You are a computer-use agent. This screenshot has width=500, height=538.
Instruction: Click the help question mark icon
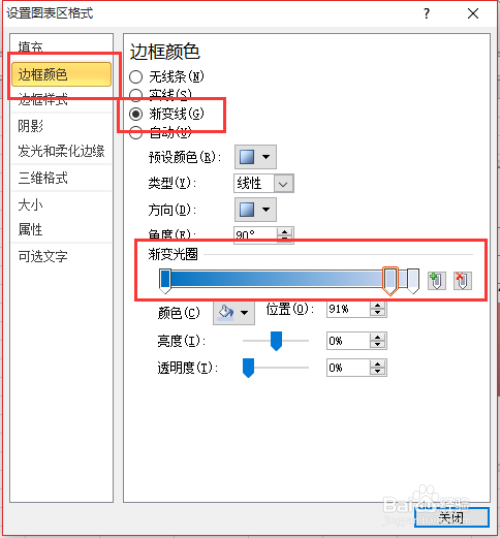tap(426, 14)
